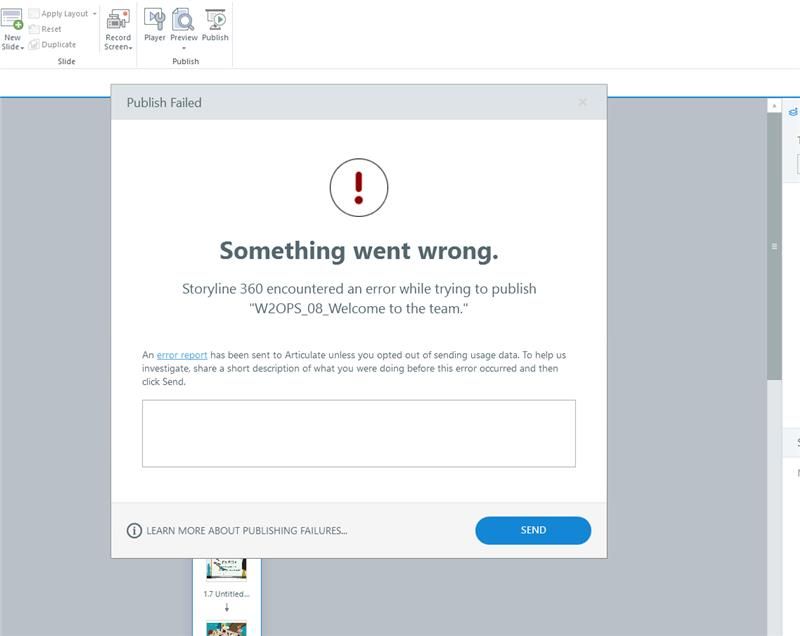Click the Publish Failed dialog title
Screen dimensions: 800x636
[x=164, y=103]
